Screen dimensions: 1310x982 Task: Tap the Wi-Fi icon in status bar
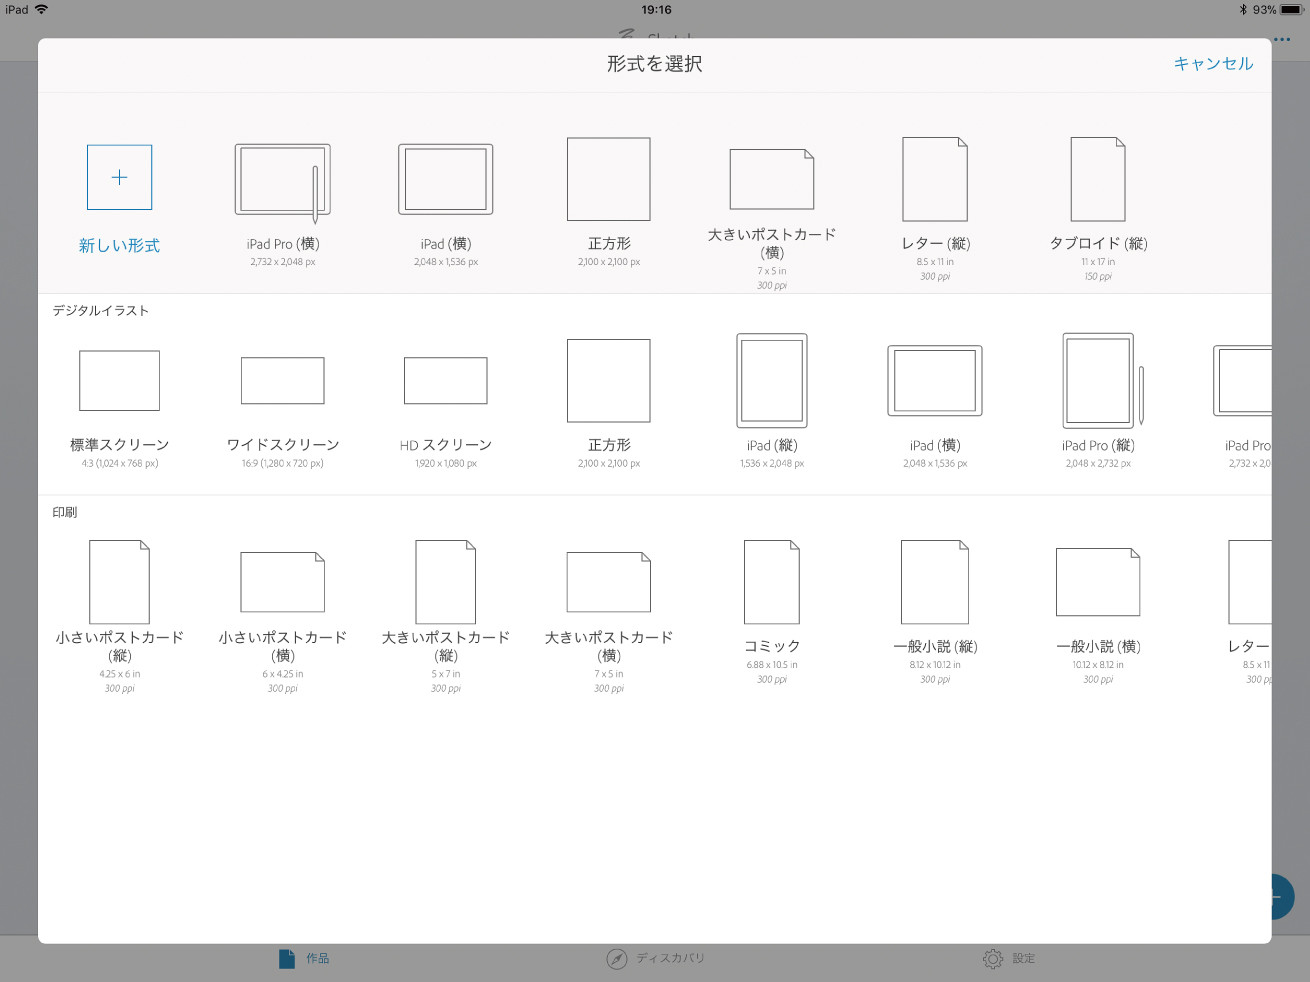[x=41, y=9]
